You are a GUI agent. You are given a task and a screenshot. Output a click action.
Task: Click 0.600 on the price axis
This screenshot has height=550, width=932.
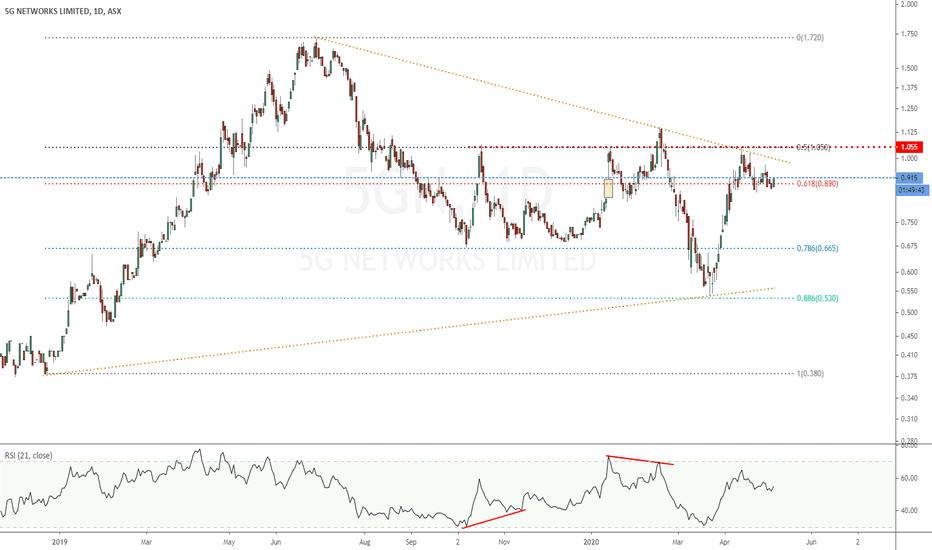pyautogui.click(x=909, y=272)
